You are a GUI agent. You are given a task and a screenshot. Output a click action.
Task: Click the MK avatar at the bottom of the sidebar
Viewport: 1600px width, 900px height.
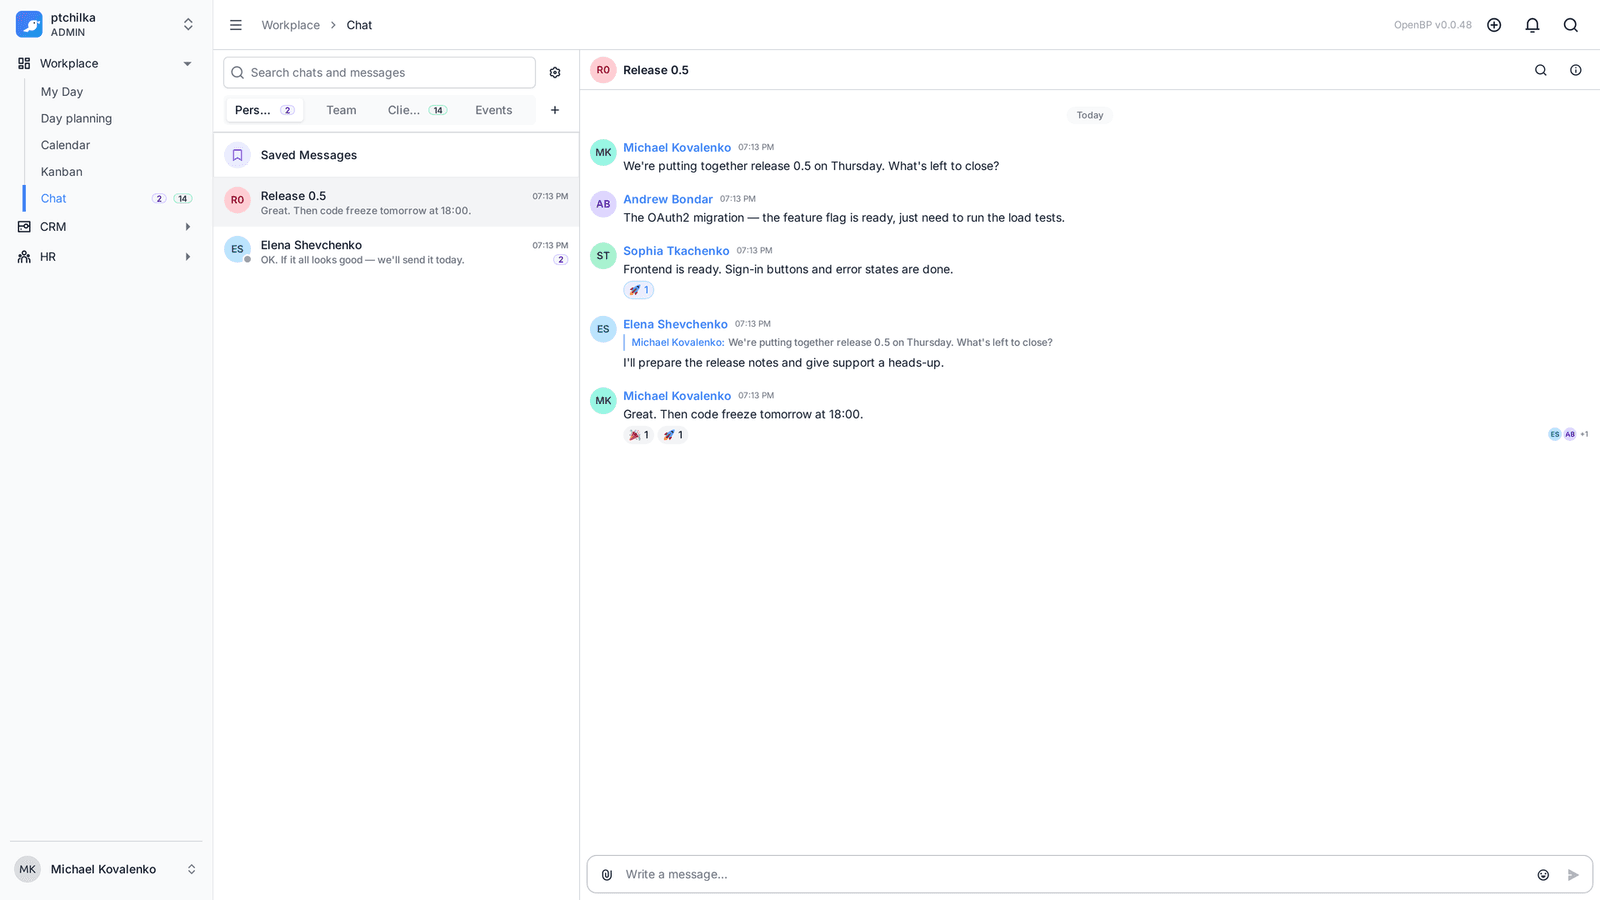[27, 869]
